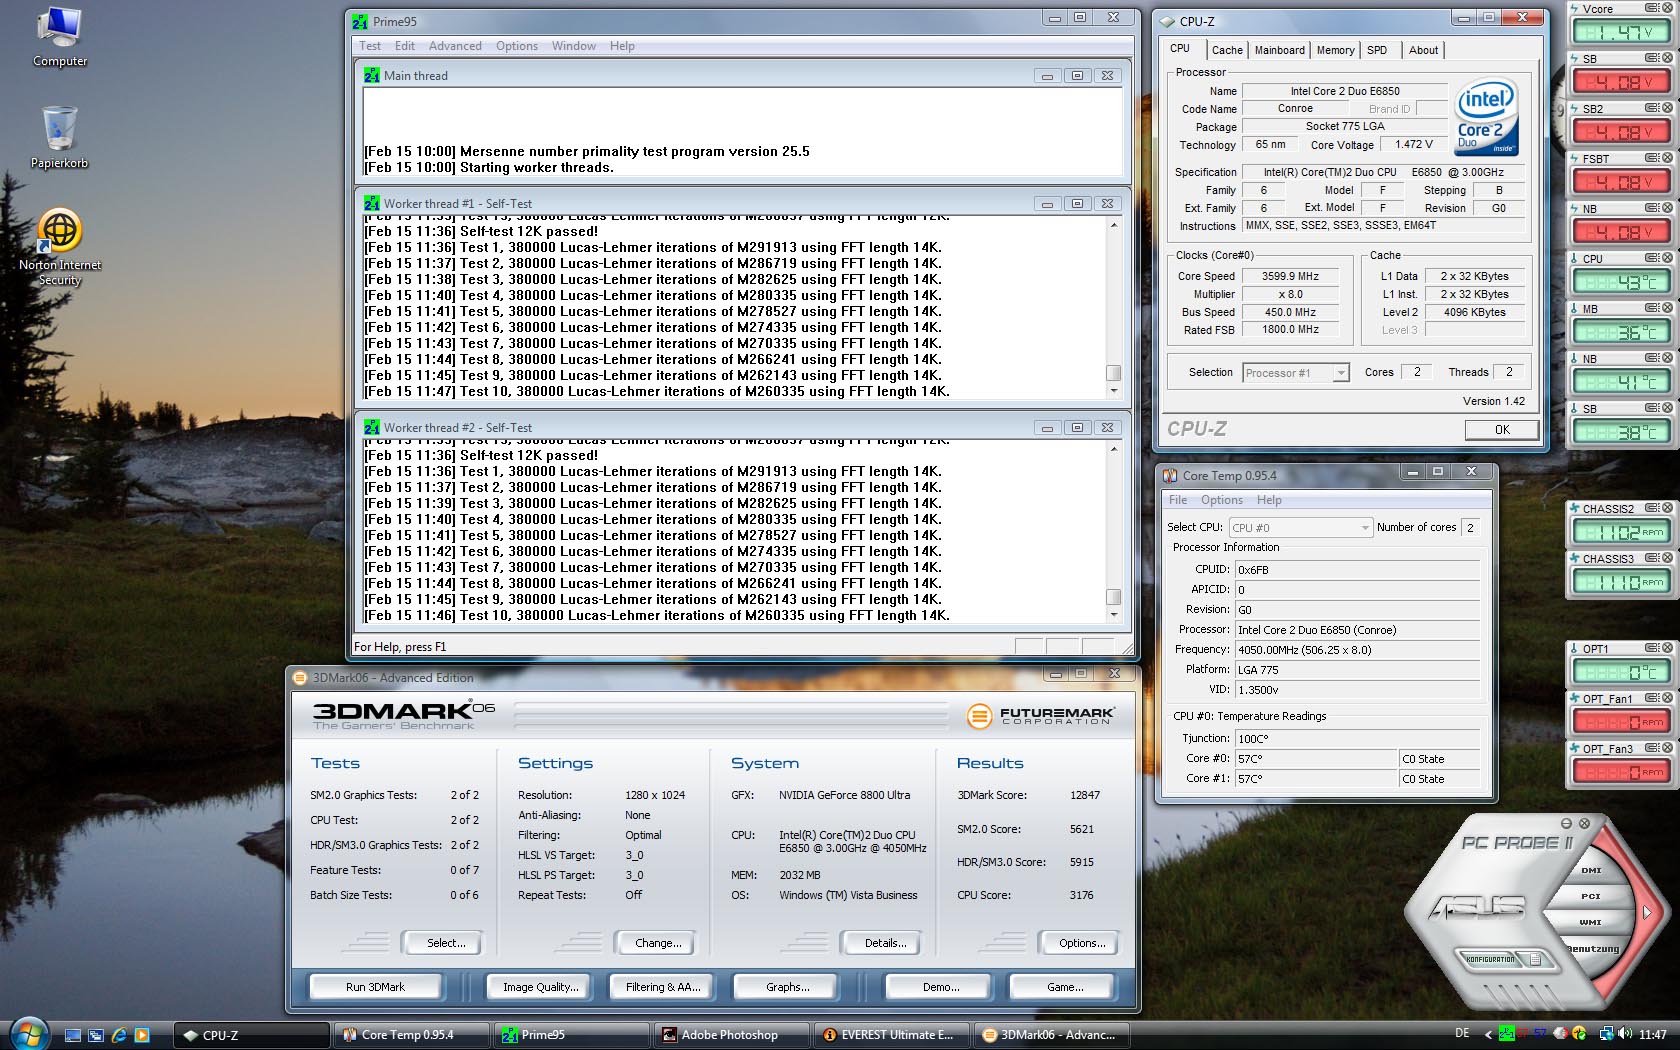Open Select CPU dropdown in Core Temp
Screen dimensions: 1680x1050
tap(1300, 527)
